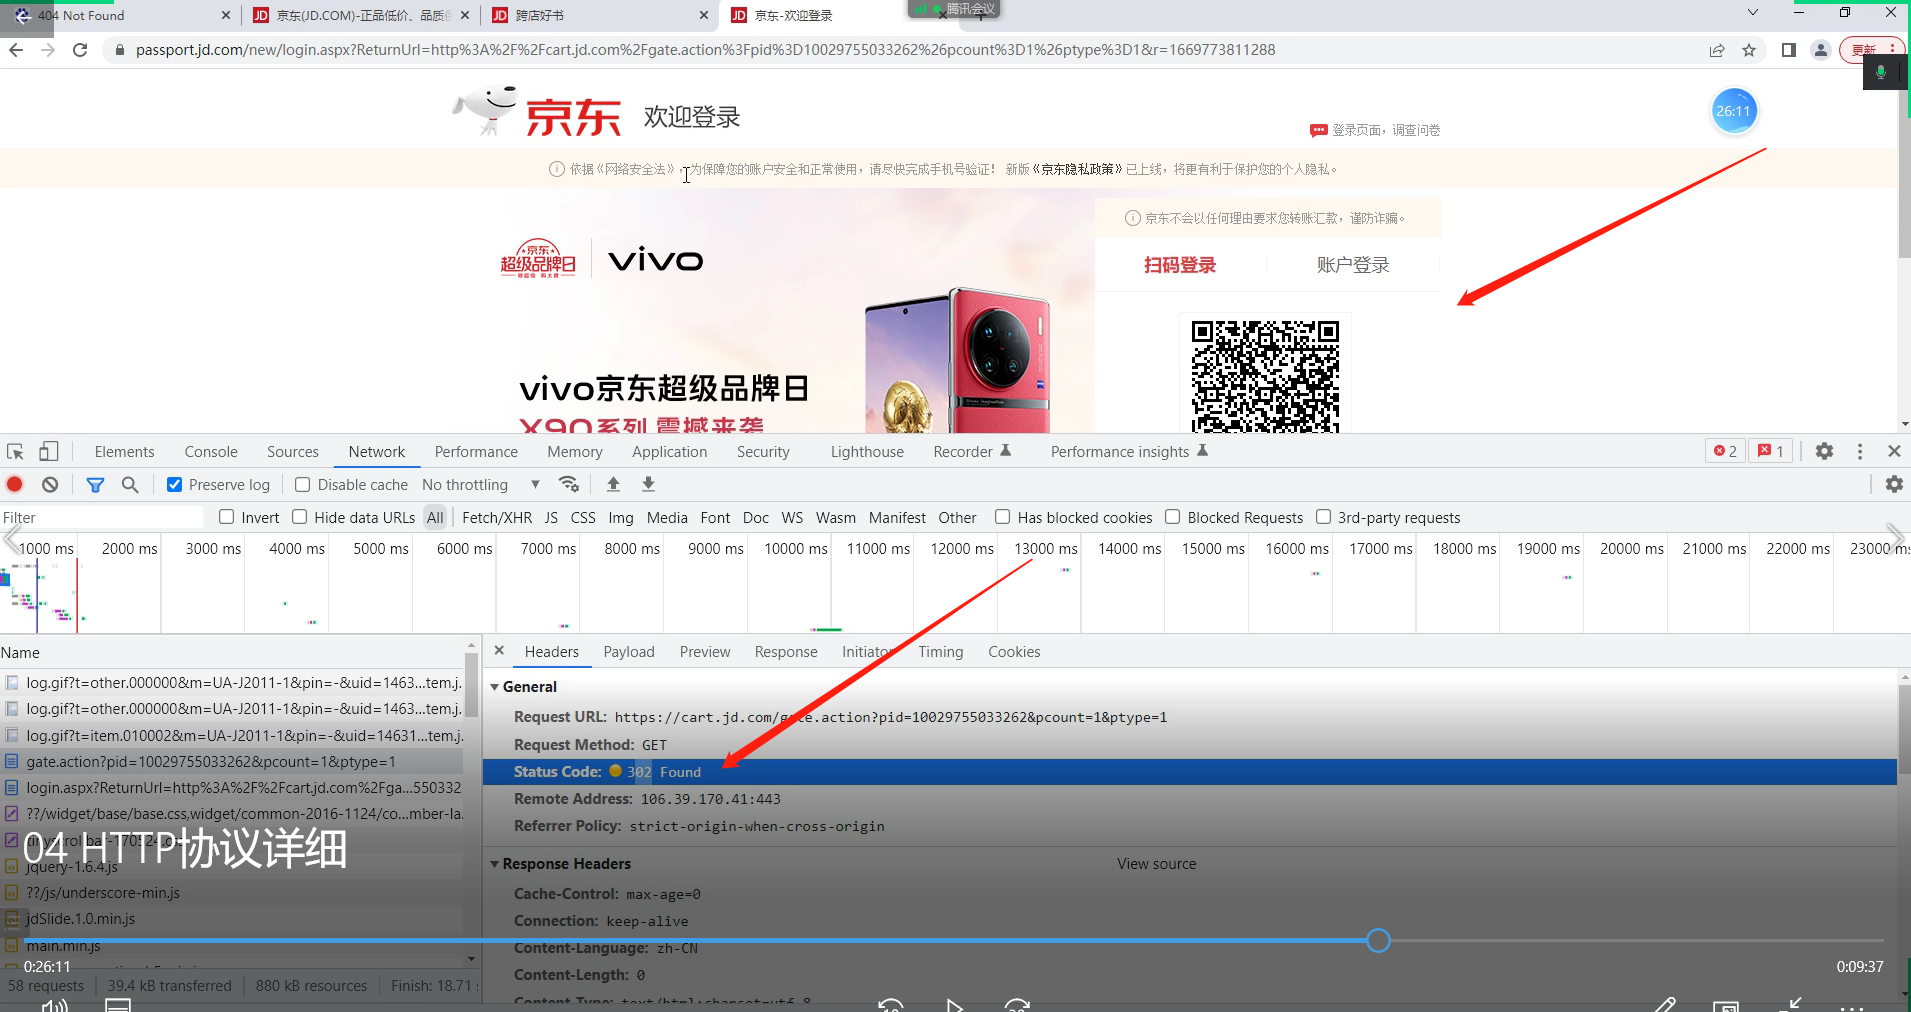Click the JD logo on login page
1911x1012 pixels.
tap(537, 112)
